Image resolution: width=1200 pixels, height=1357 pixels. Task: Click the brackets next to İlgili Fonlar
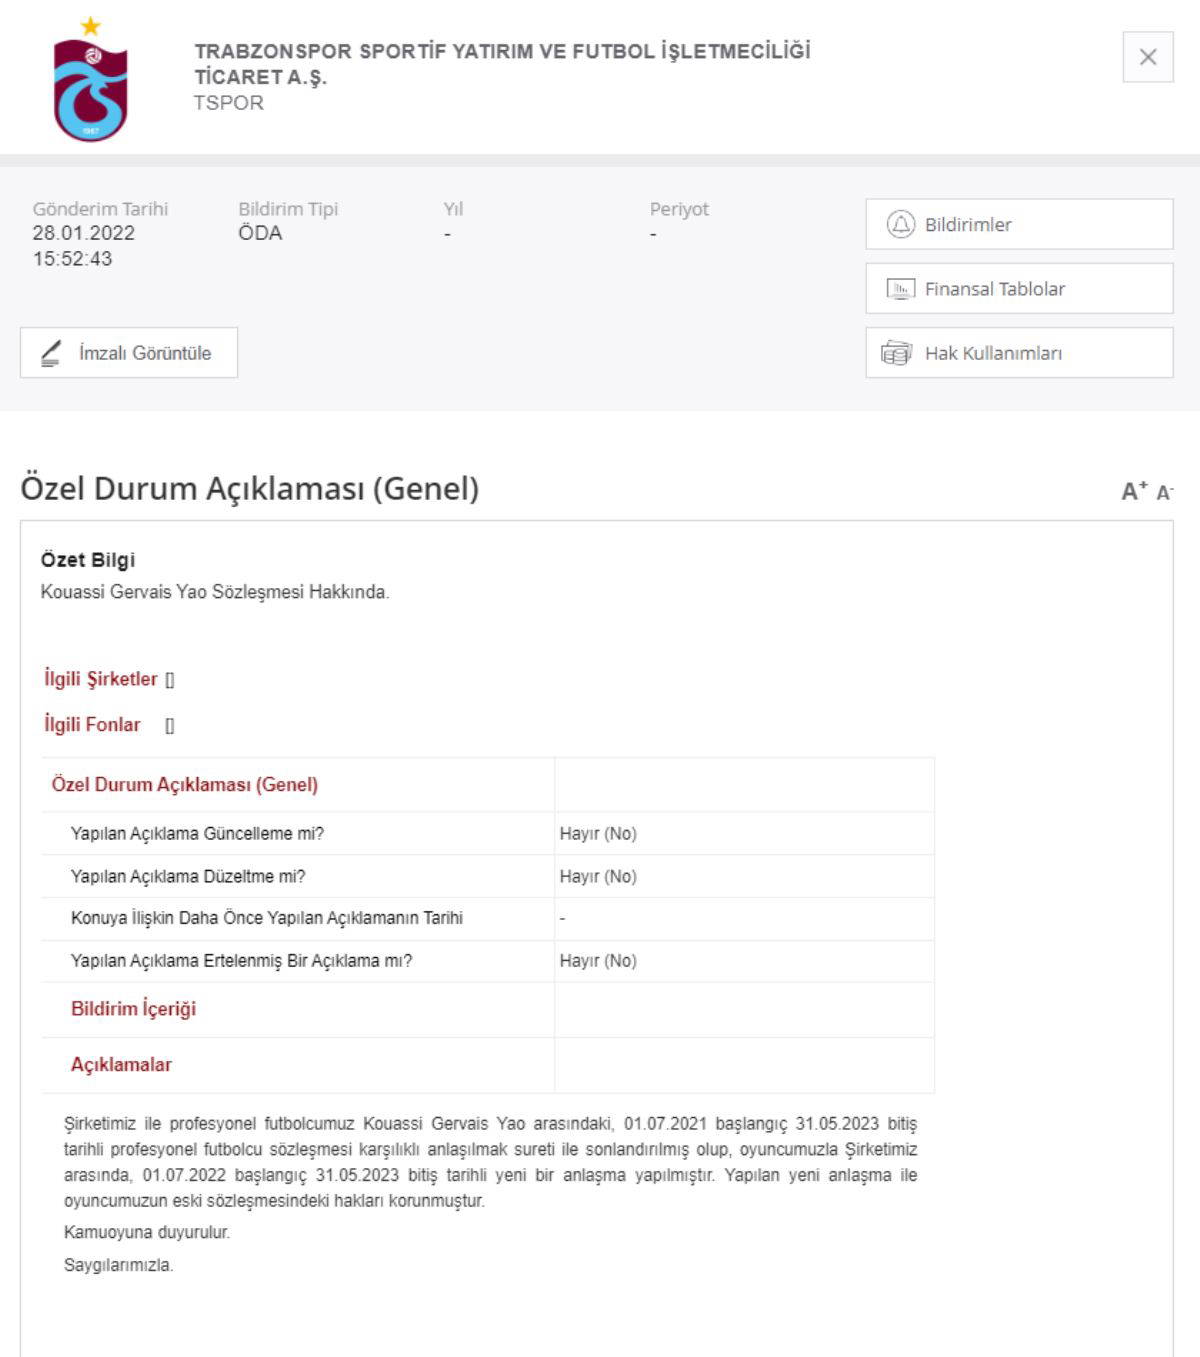170,726
